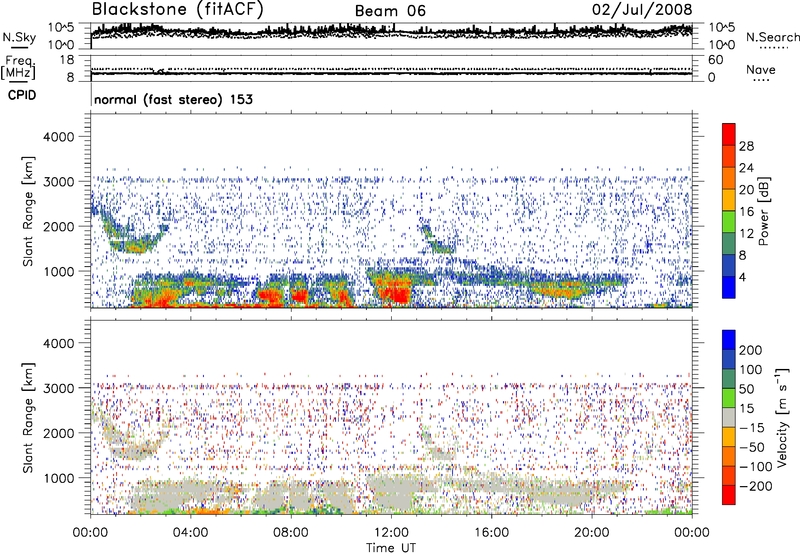Click the '4000' tick on power plot

pos(58,137)
